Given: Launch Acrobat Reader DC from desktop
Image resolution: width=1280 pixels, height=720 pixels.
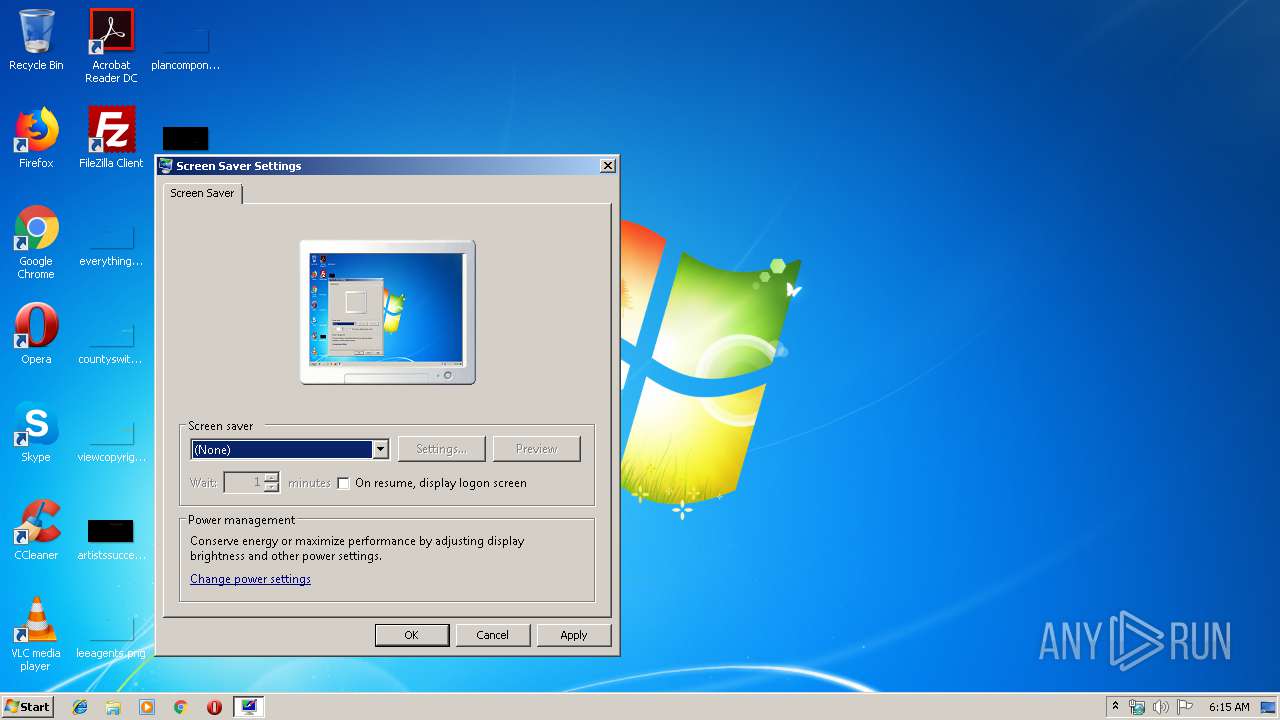Looking at the screenshot, I should (x=111, y=46).
